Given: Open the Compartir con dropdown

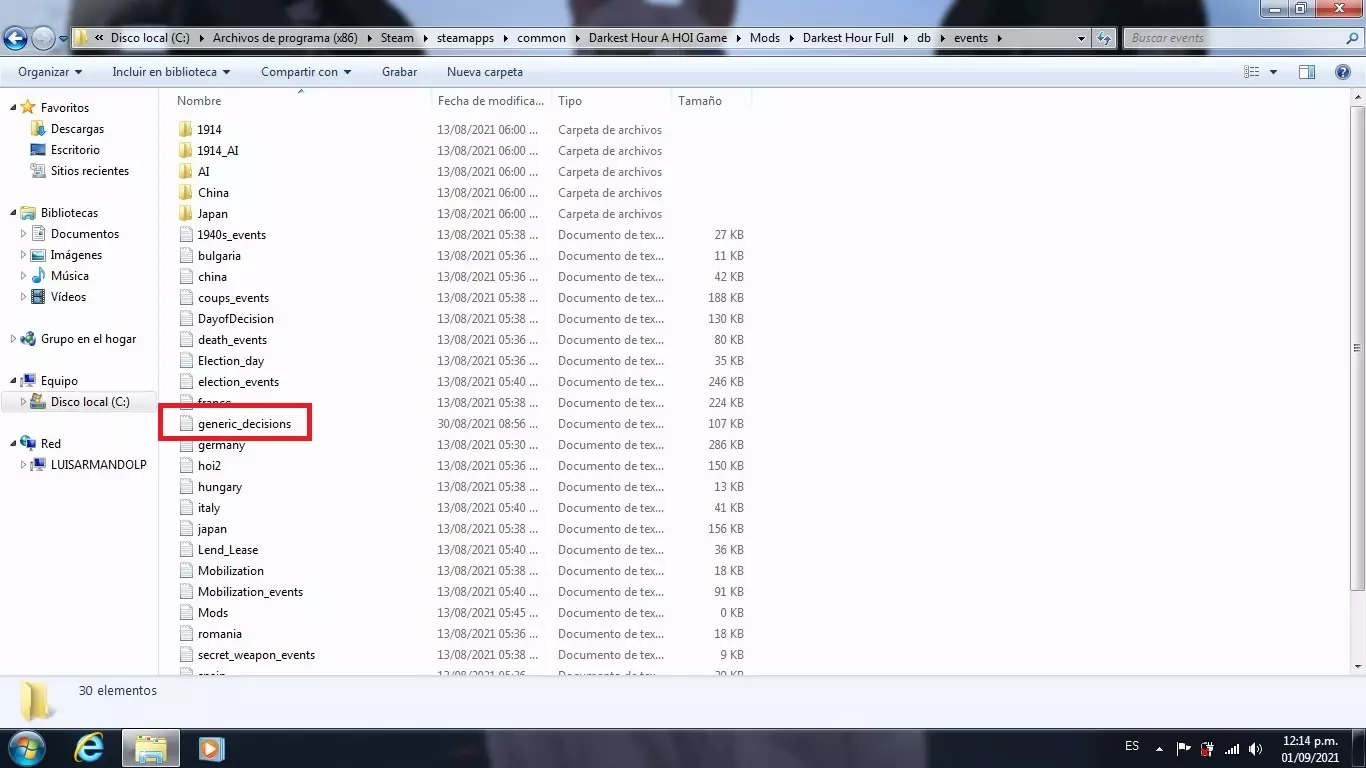Looking at the screenshot, I should pyautogui.click(x=306, y=72).
